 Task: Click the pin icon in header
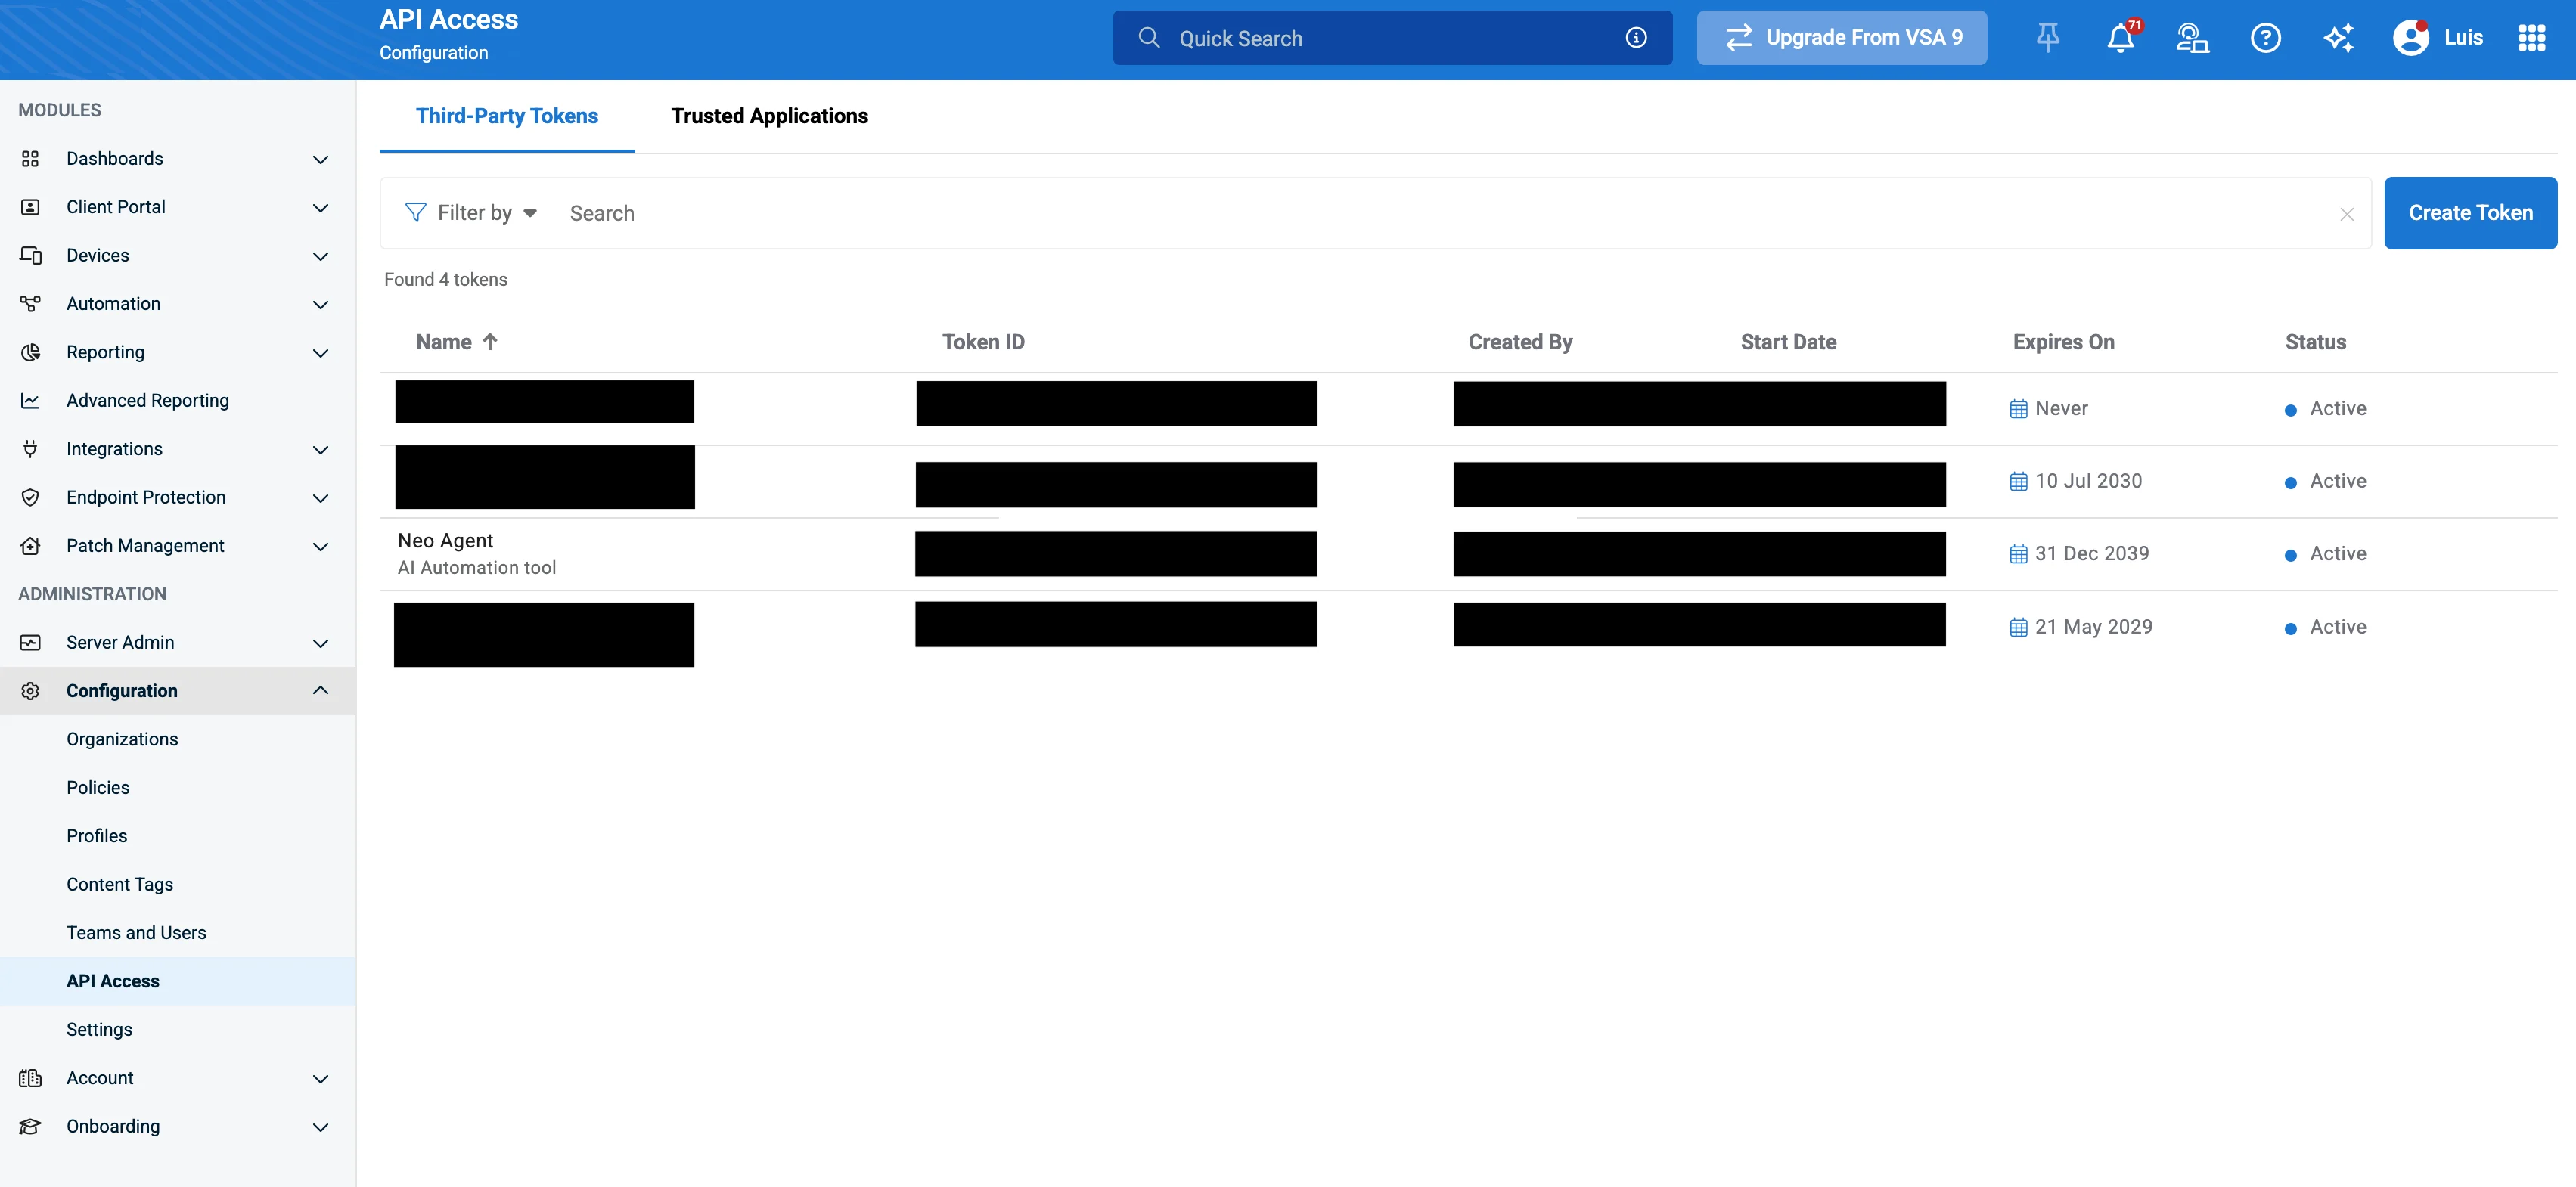click(2047, 38)
